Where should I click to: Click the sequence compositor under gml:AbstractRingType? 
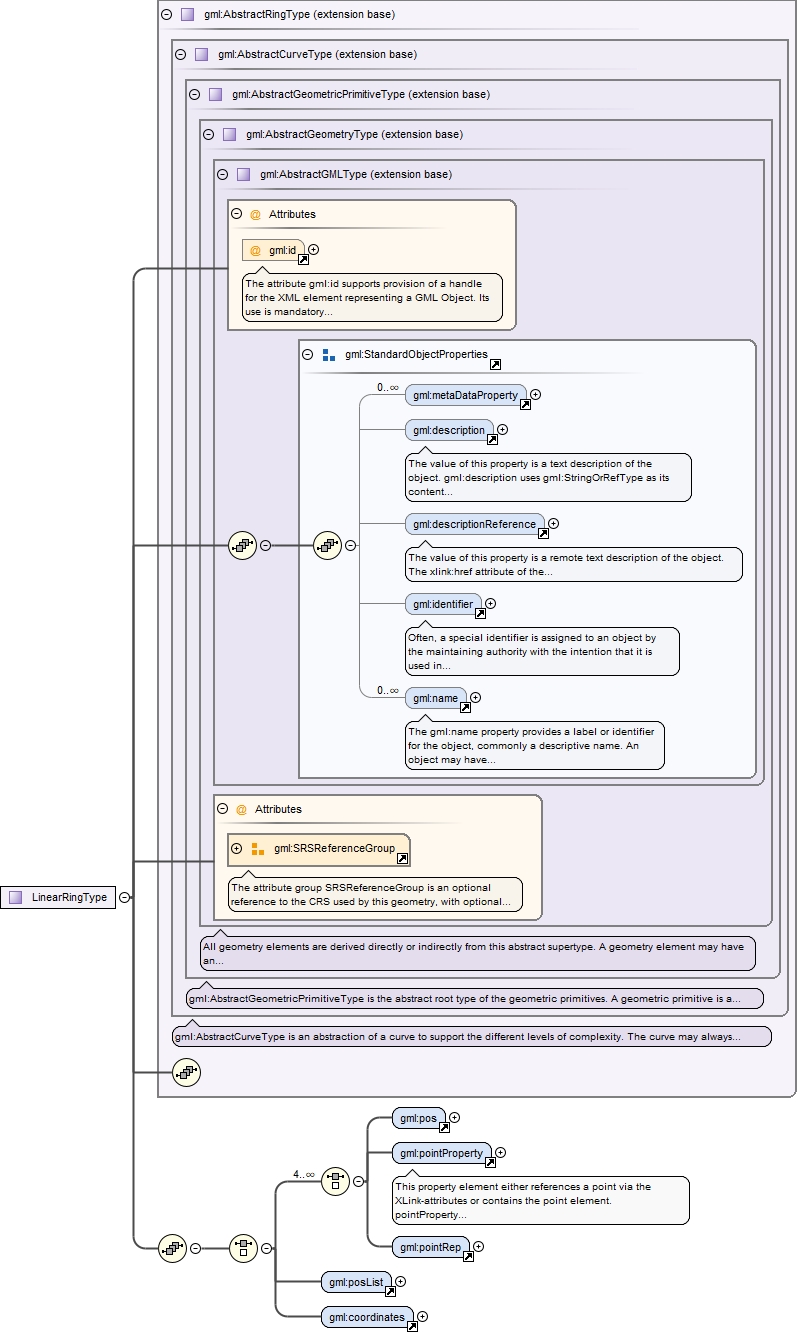[186, 1073]
